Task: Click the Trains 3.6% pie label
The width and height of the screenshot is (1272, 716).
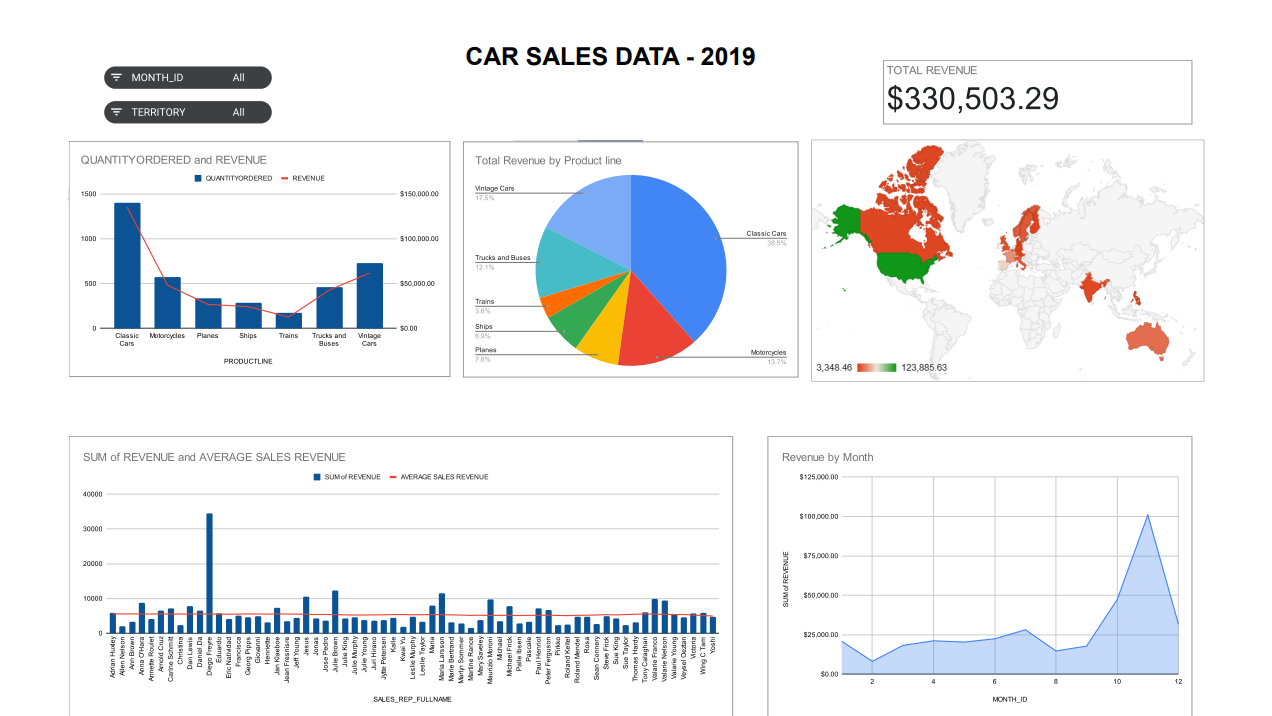Action: (x=485, y=306)
